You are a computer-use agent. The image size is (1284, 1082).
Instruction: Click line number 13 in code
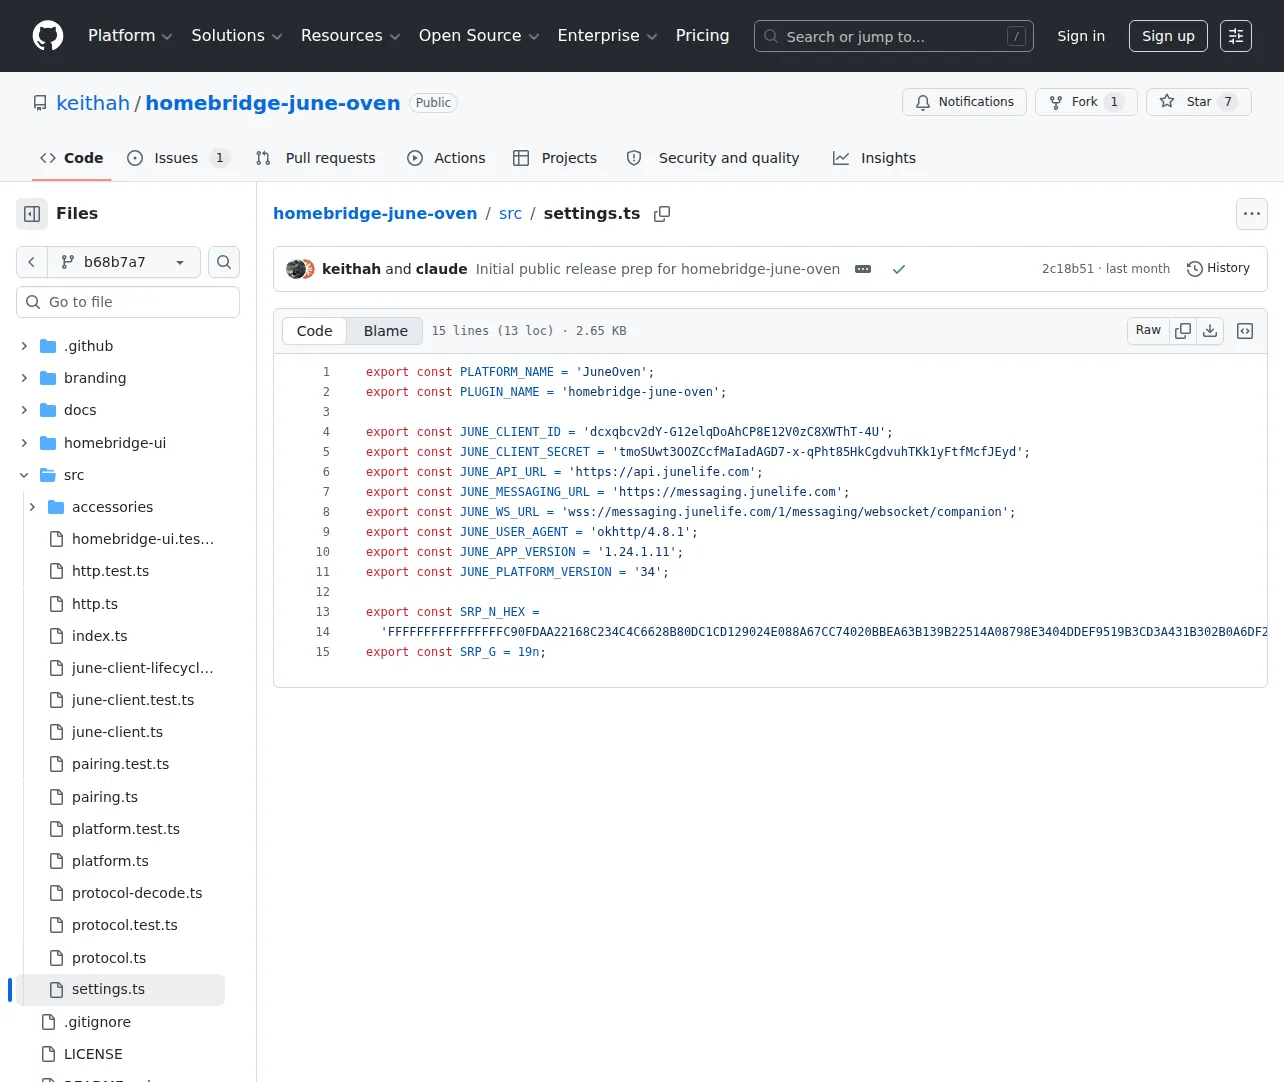(323, 612)
